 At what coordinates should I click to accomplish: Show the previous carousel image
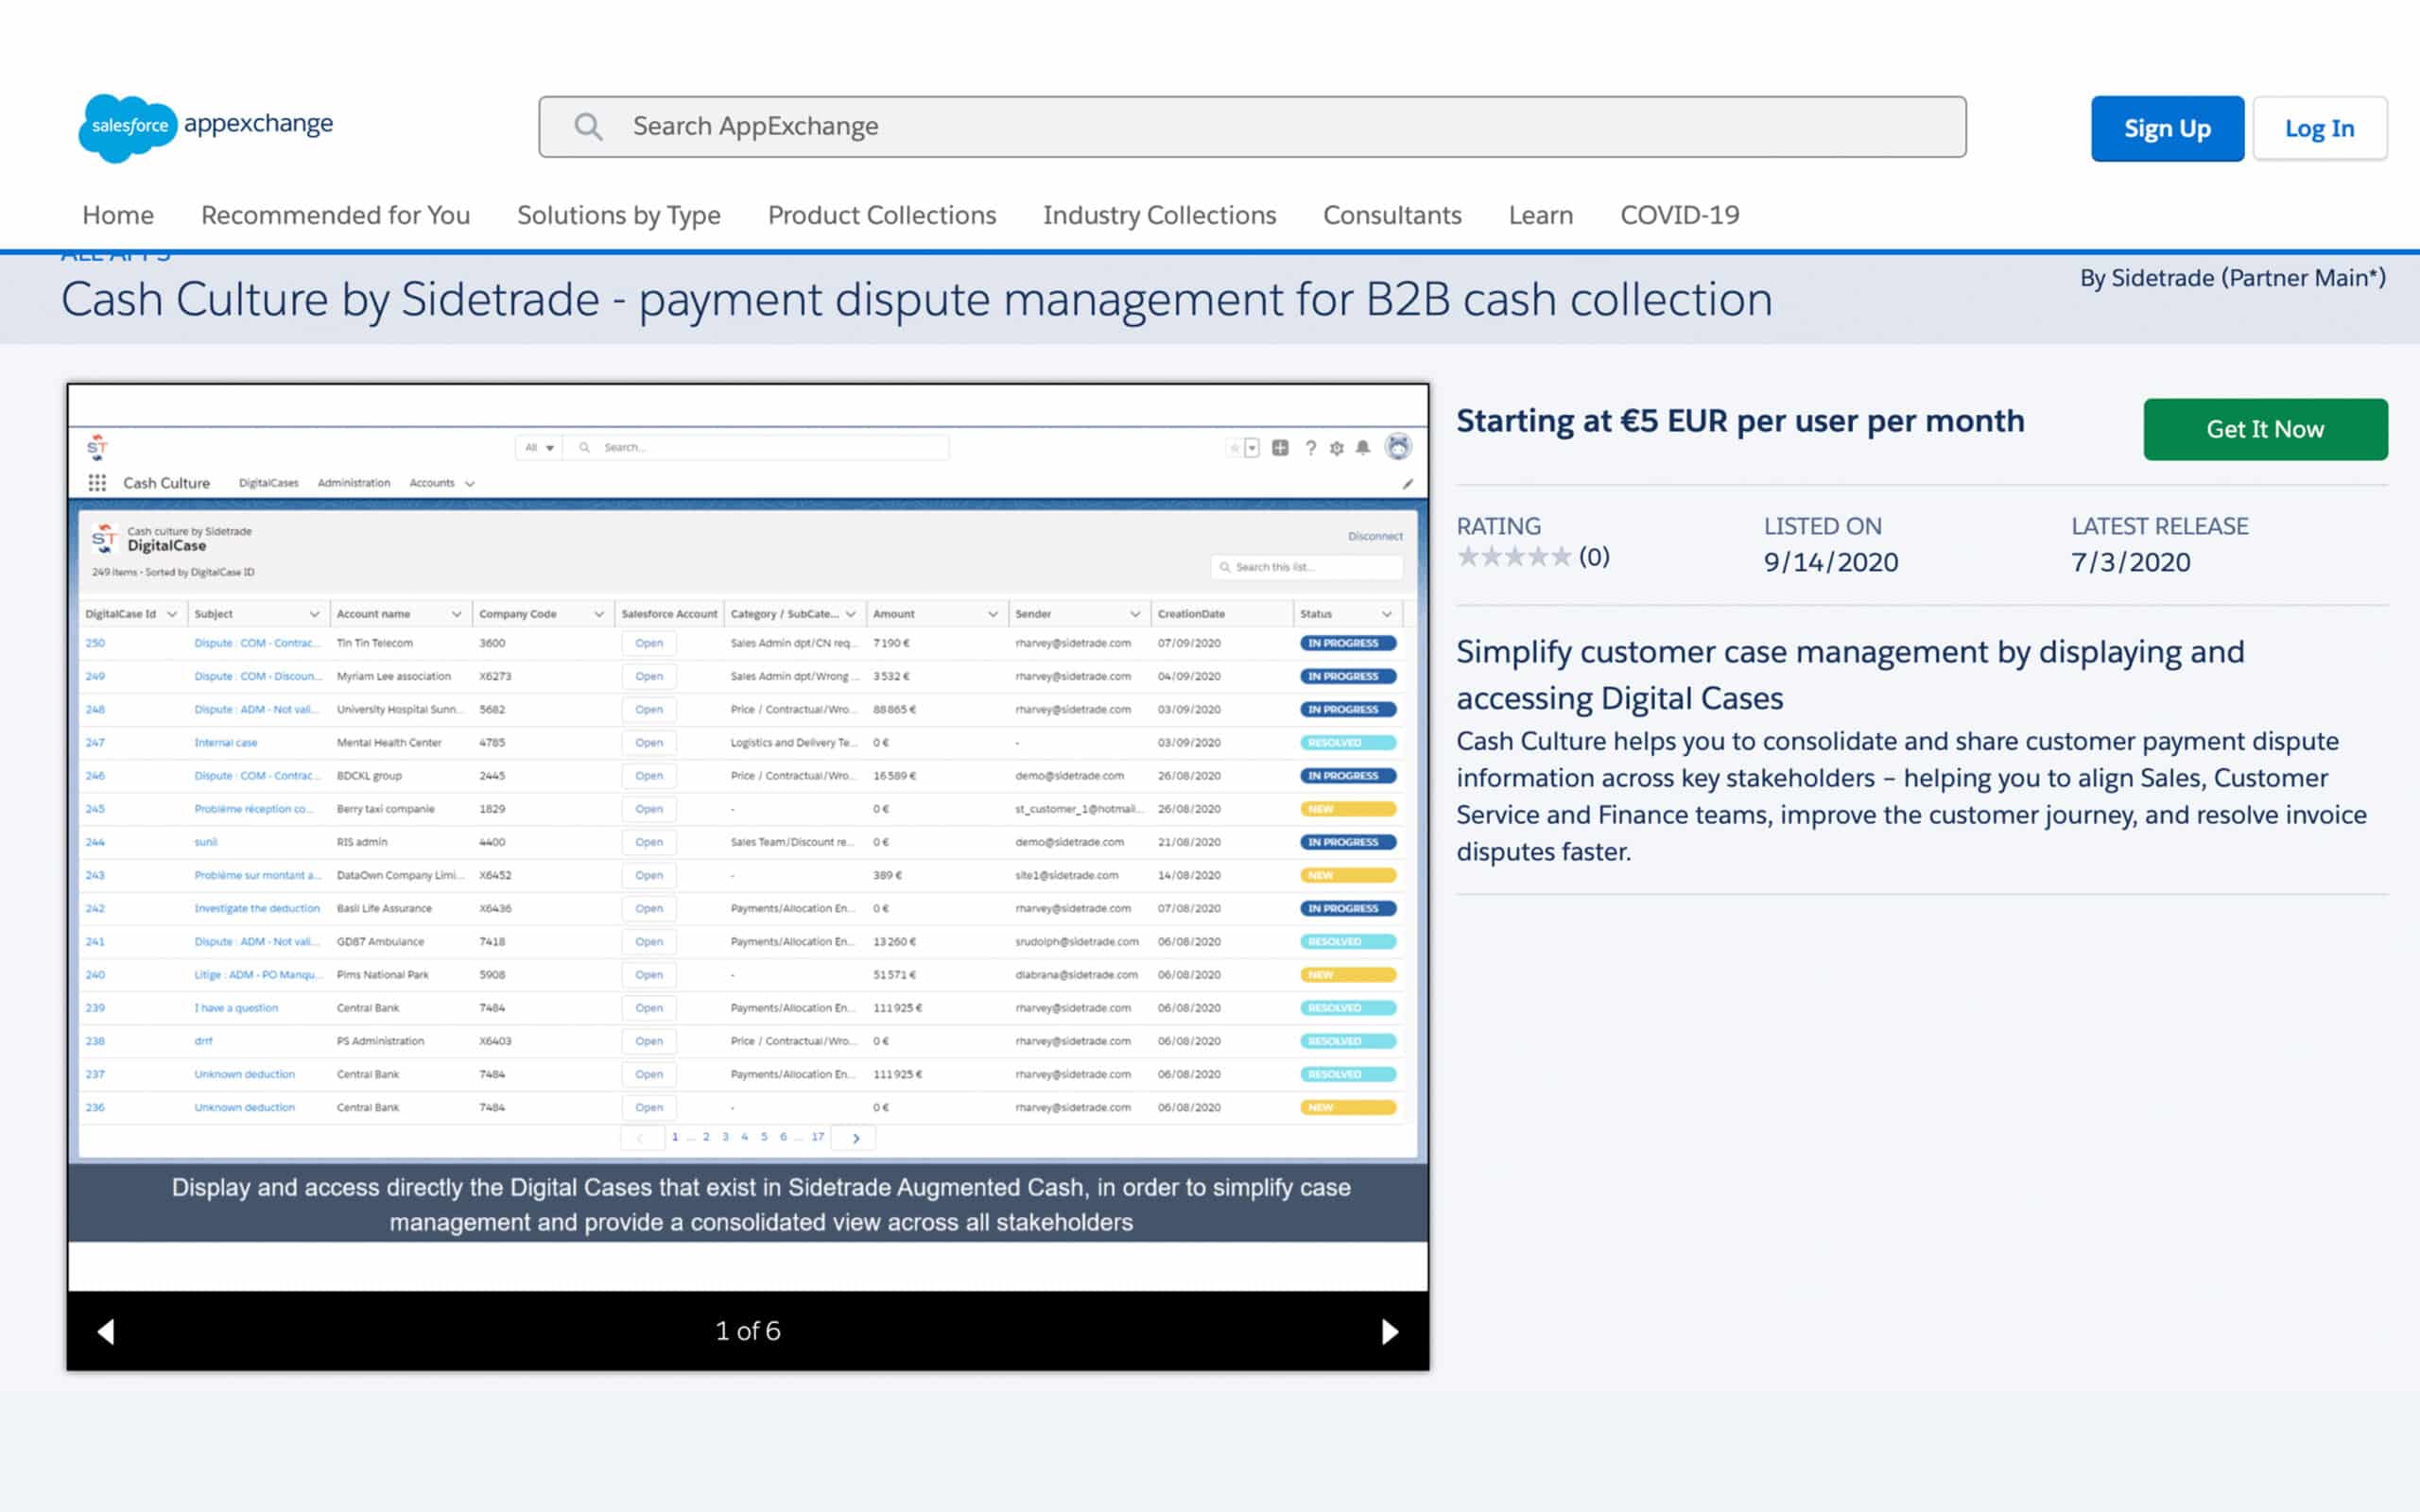tap(106, 1331)
